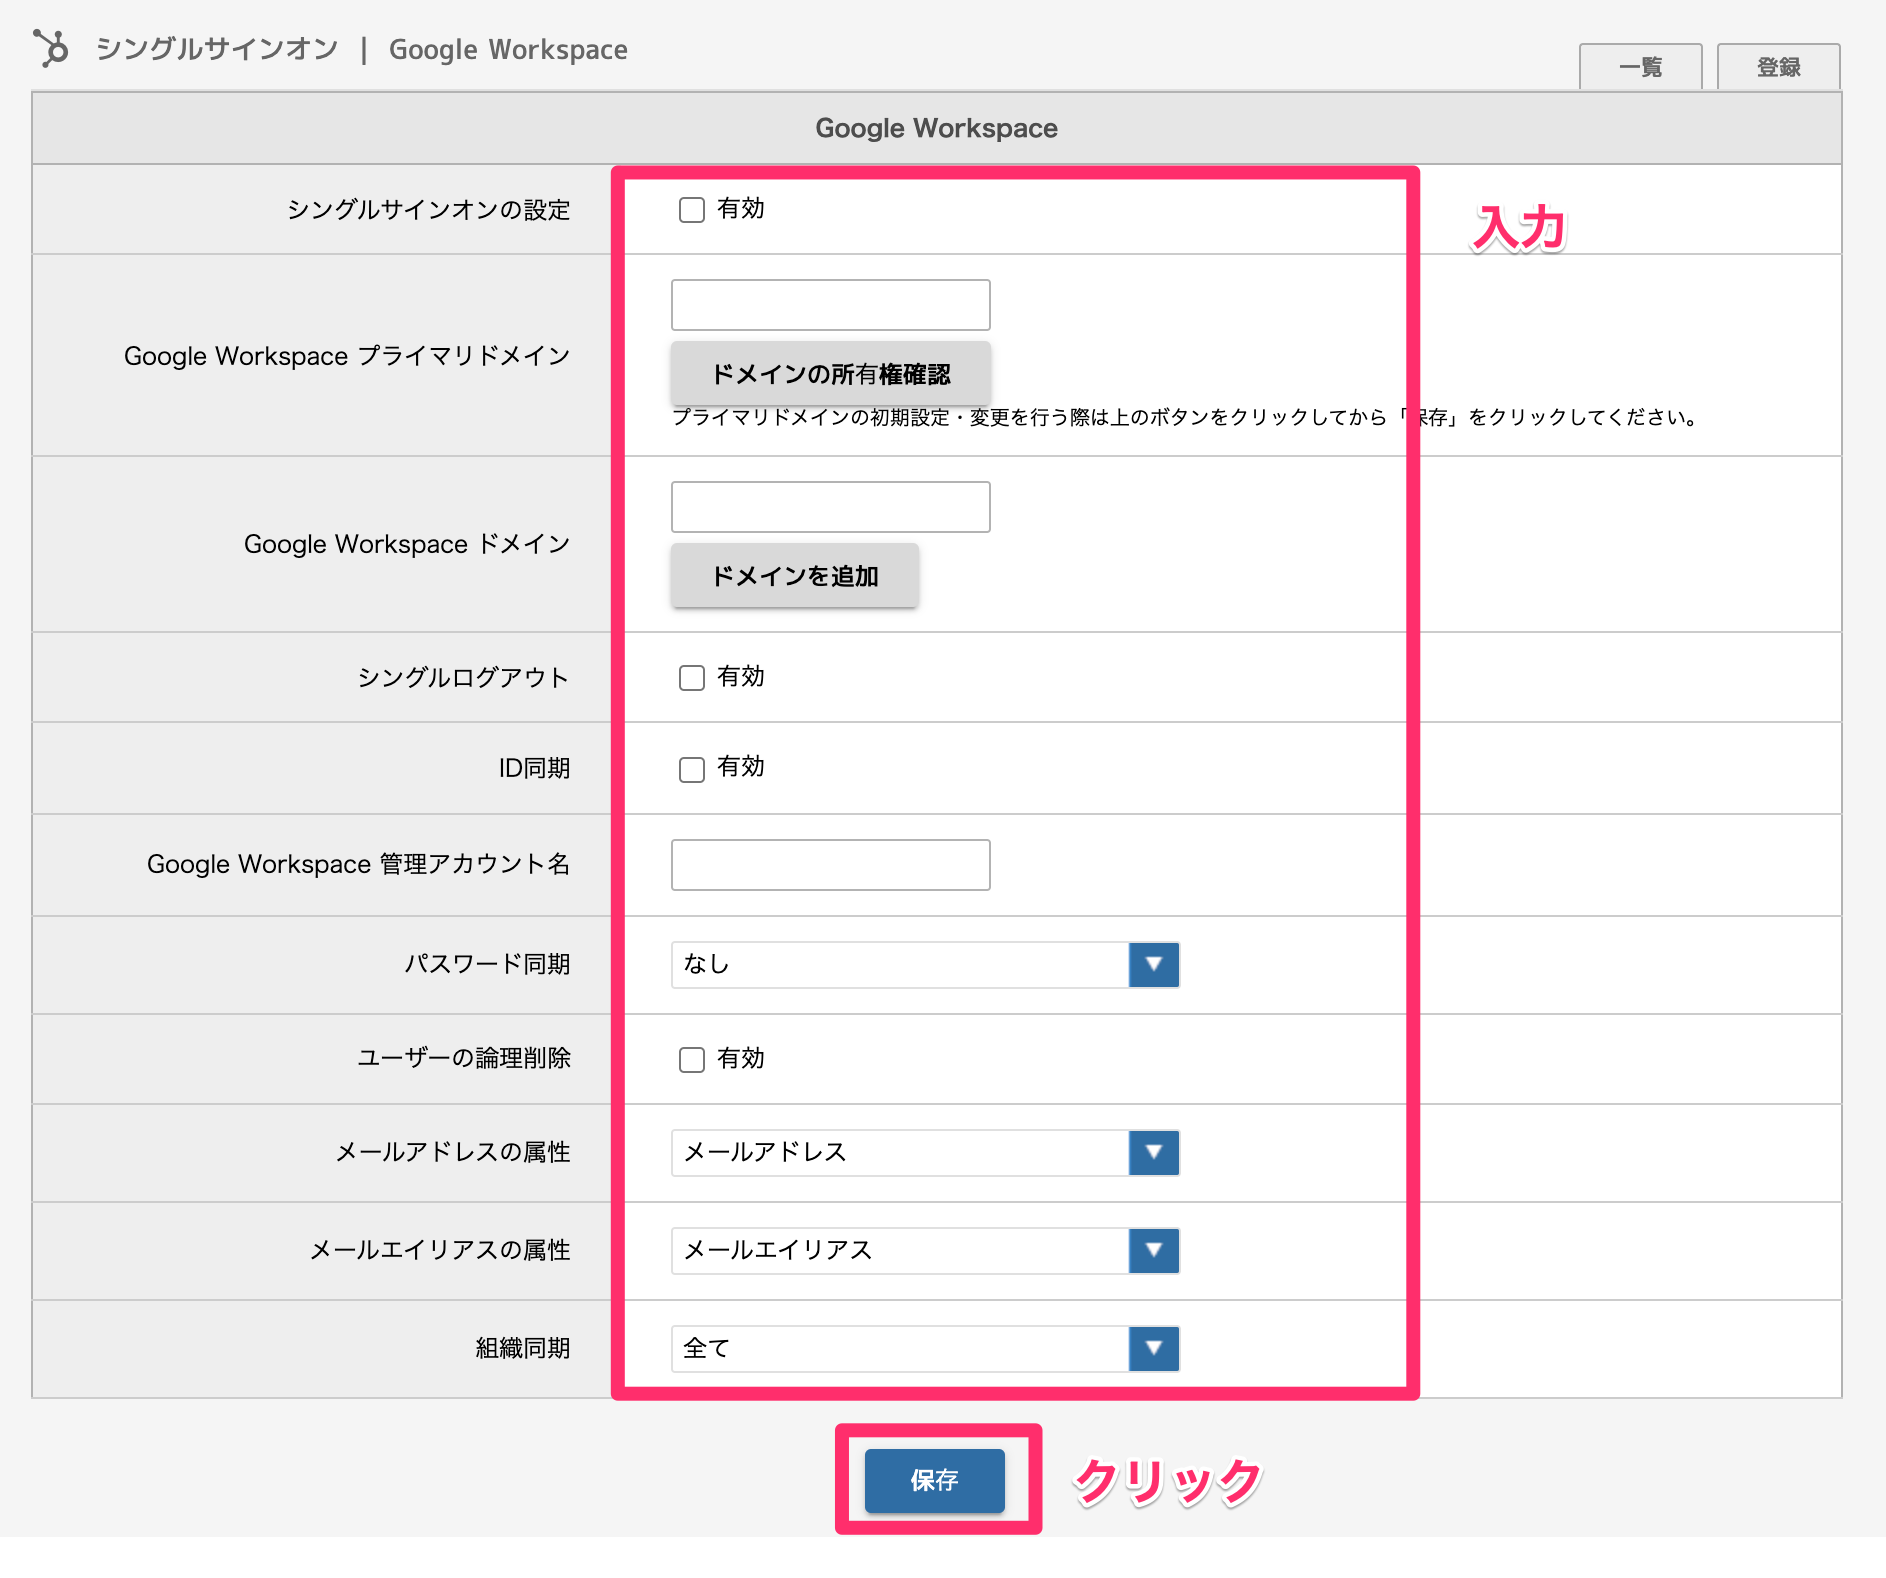The image size is (1886, 1578).
Task: Click the Google Workspace section header text
Action: click(x=937, y=128)
